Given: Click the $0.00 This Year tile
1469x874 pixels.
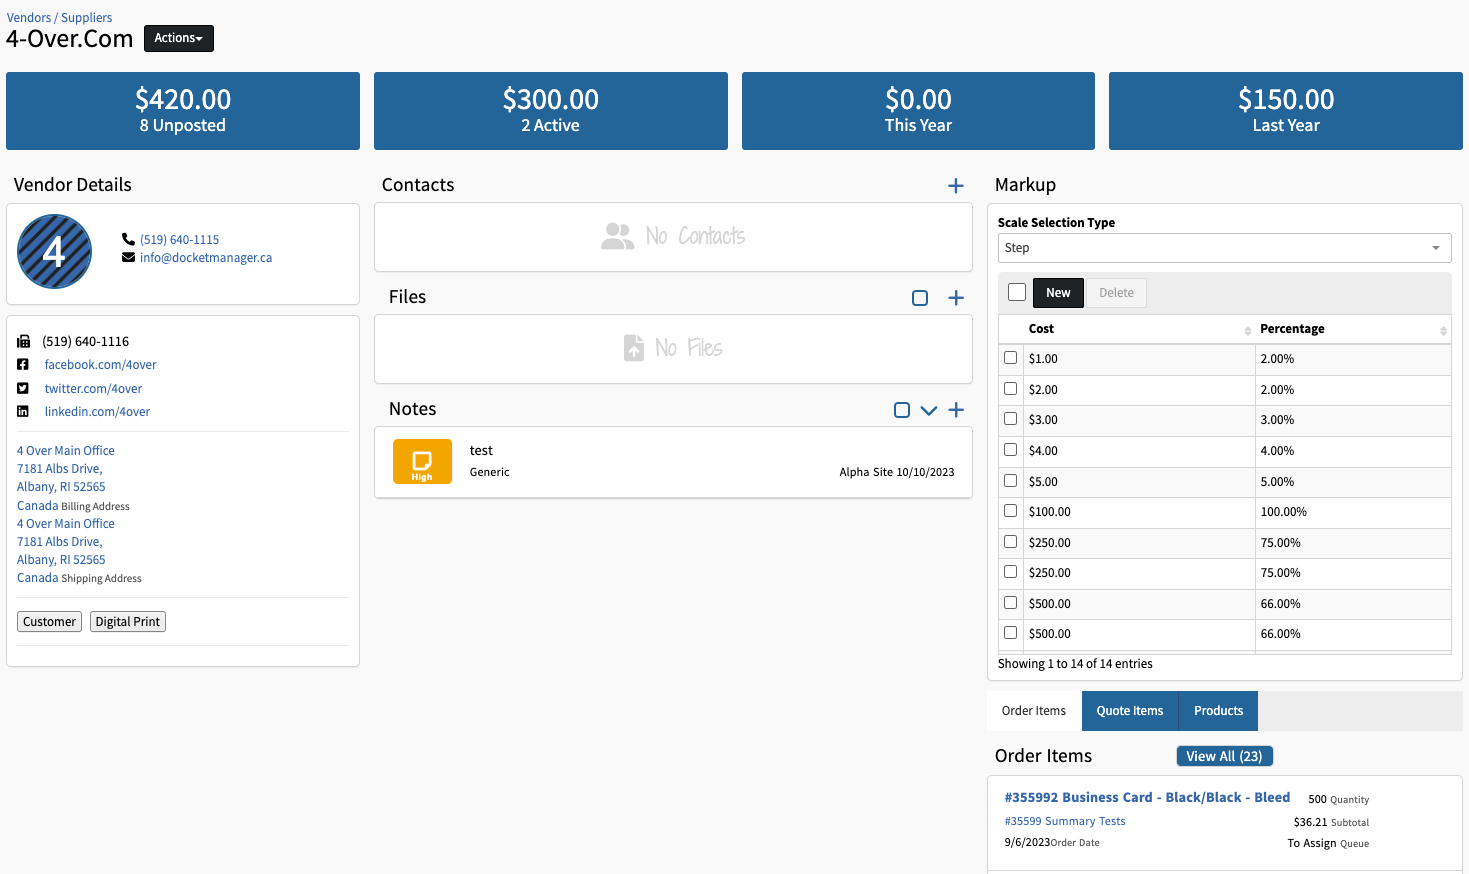Looking at the screenshot, I should pos(918,111).
